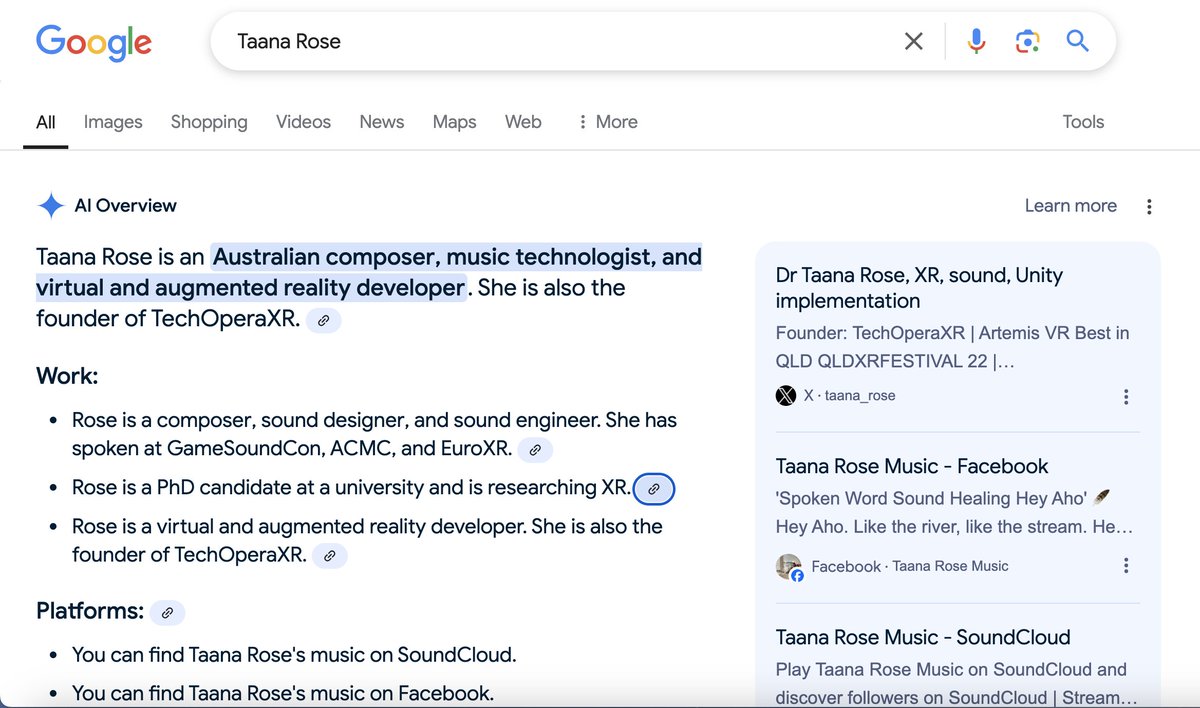Switch to the Images tab
The image size is (1200, 708).
tap(112, 121)
